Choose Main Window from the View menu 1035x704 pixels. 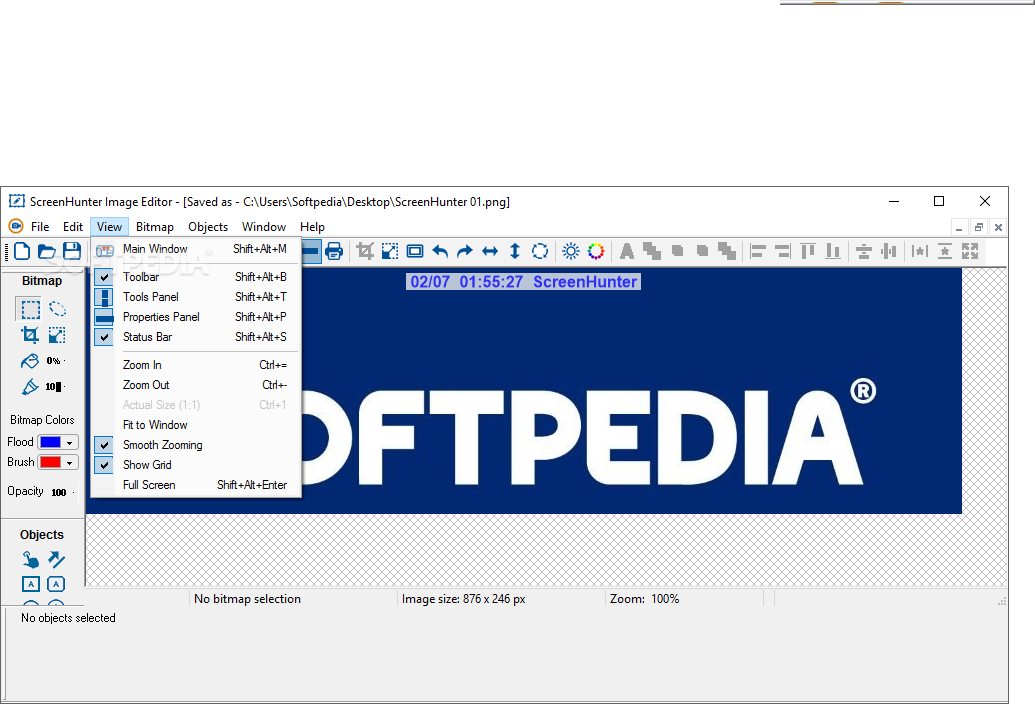(x=196, y=249)
